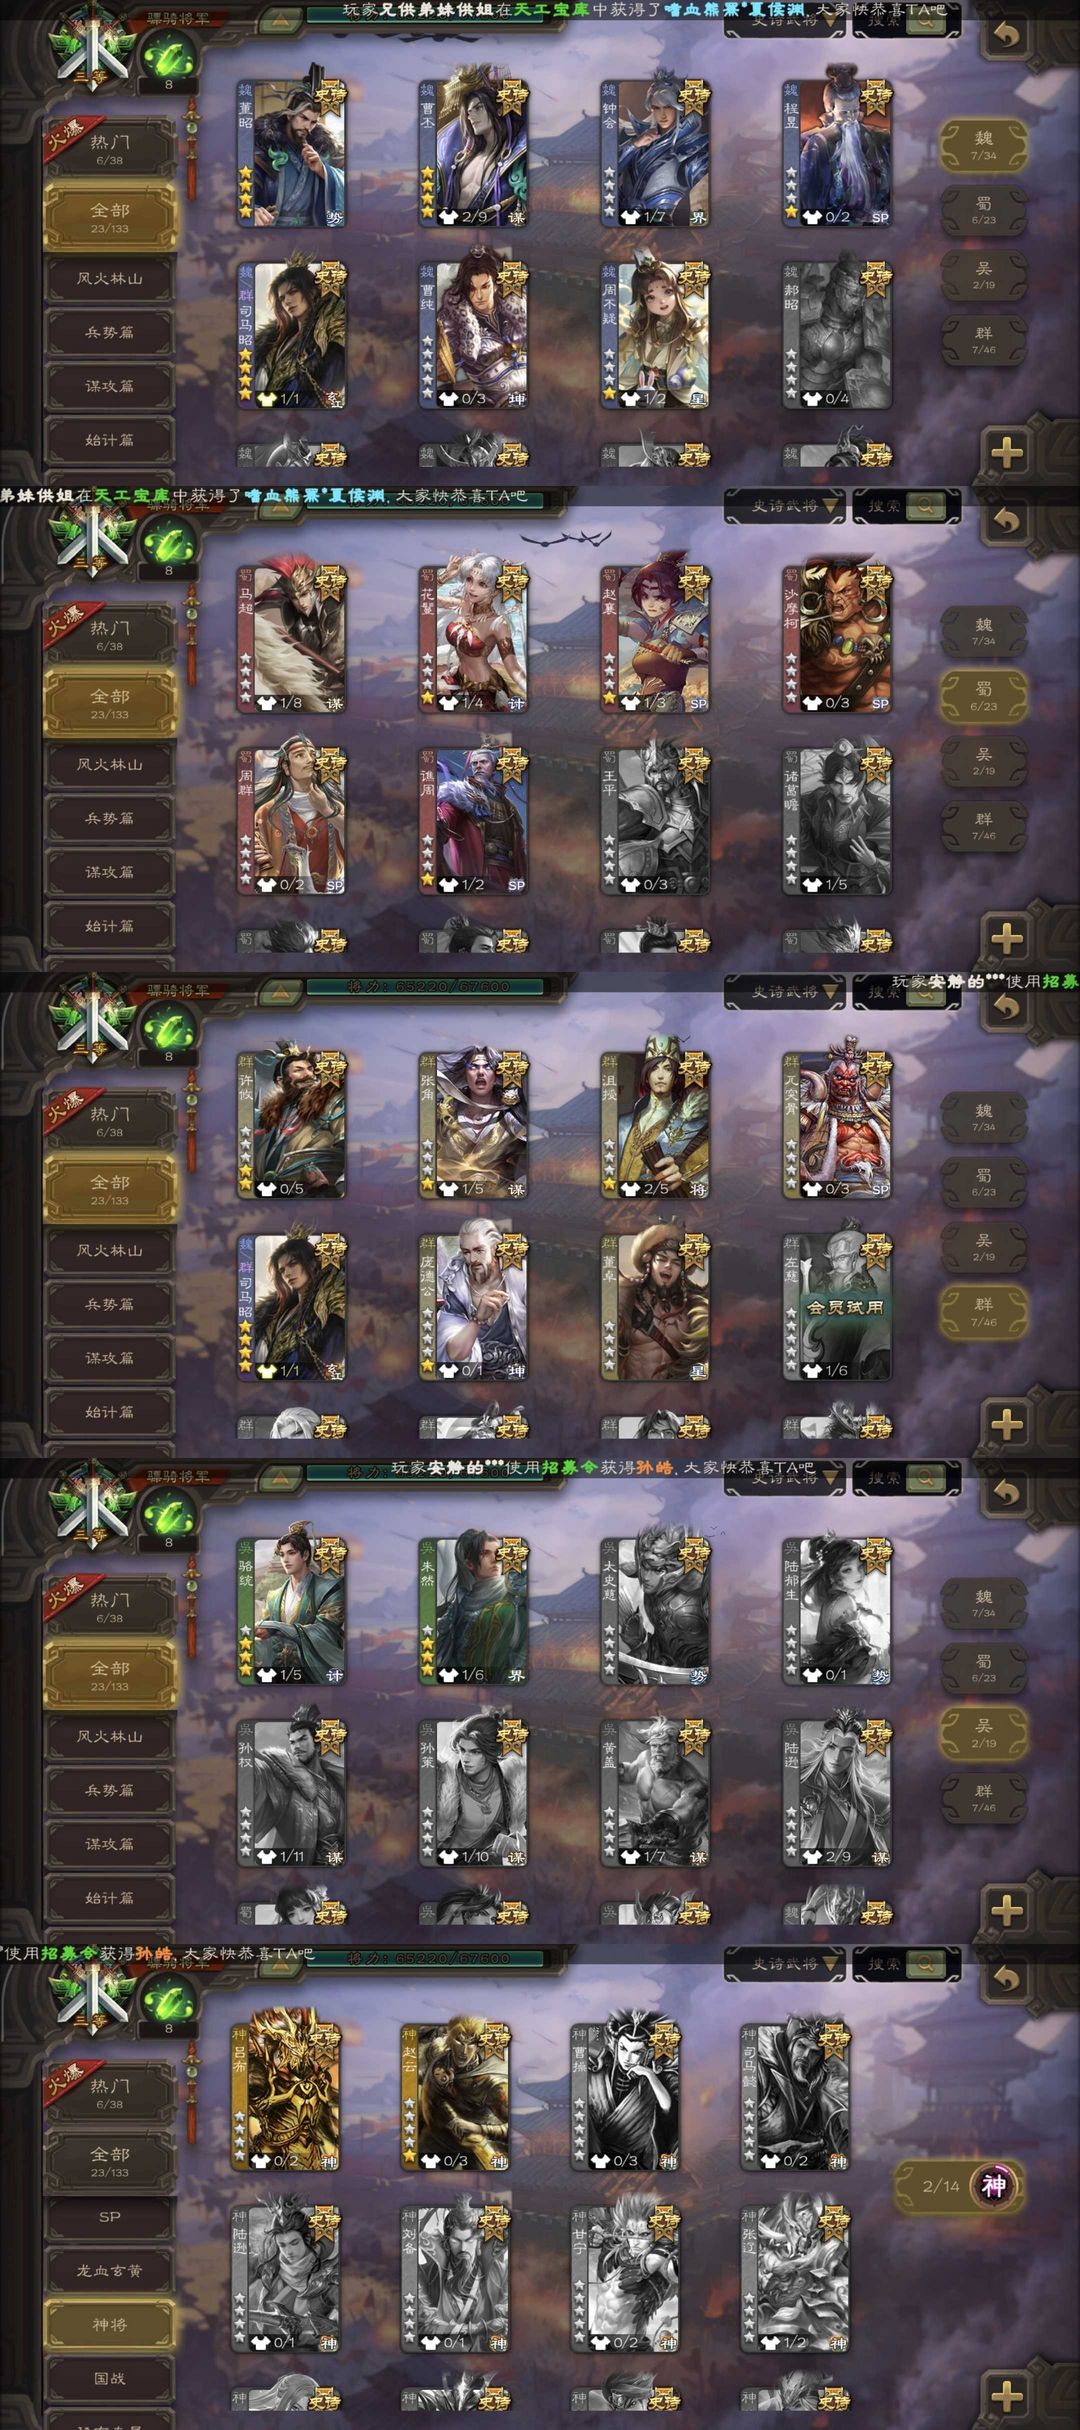This screenshot has height=2430, width=1080.
Task: Open the 沙摩柯 SP hero card
Action: point(837,639)
